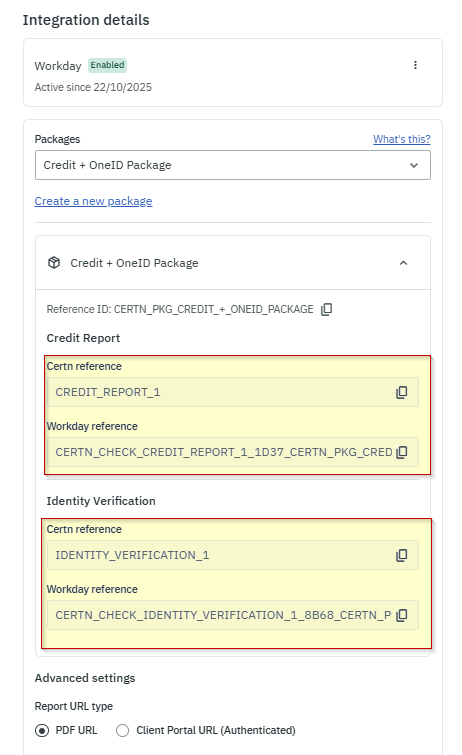Open the What's this? help link

coord(402,139)
